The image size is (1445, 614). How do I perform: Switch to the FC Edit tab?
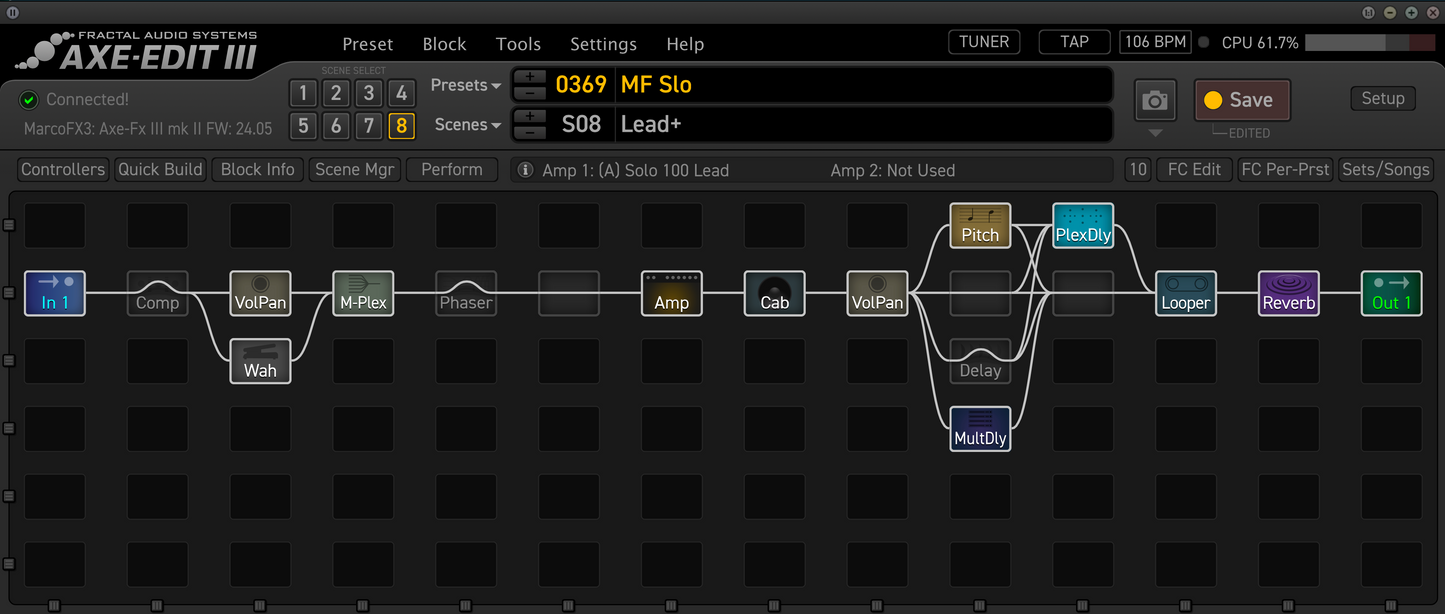click(1193, 169)
